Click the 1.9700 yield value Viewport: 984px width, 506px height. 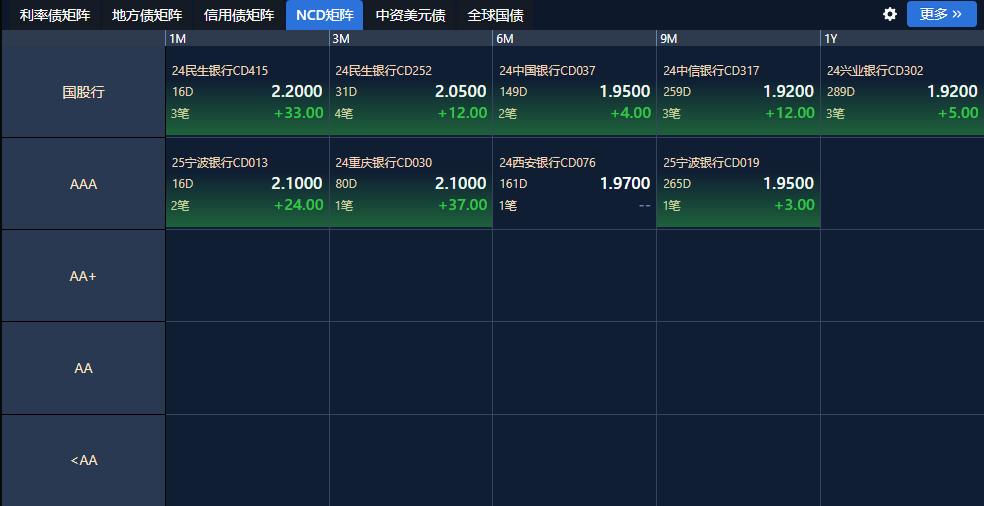[625, 184]
